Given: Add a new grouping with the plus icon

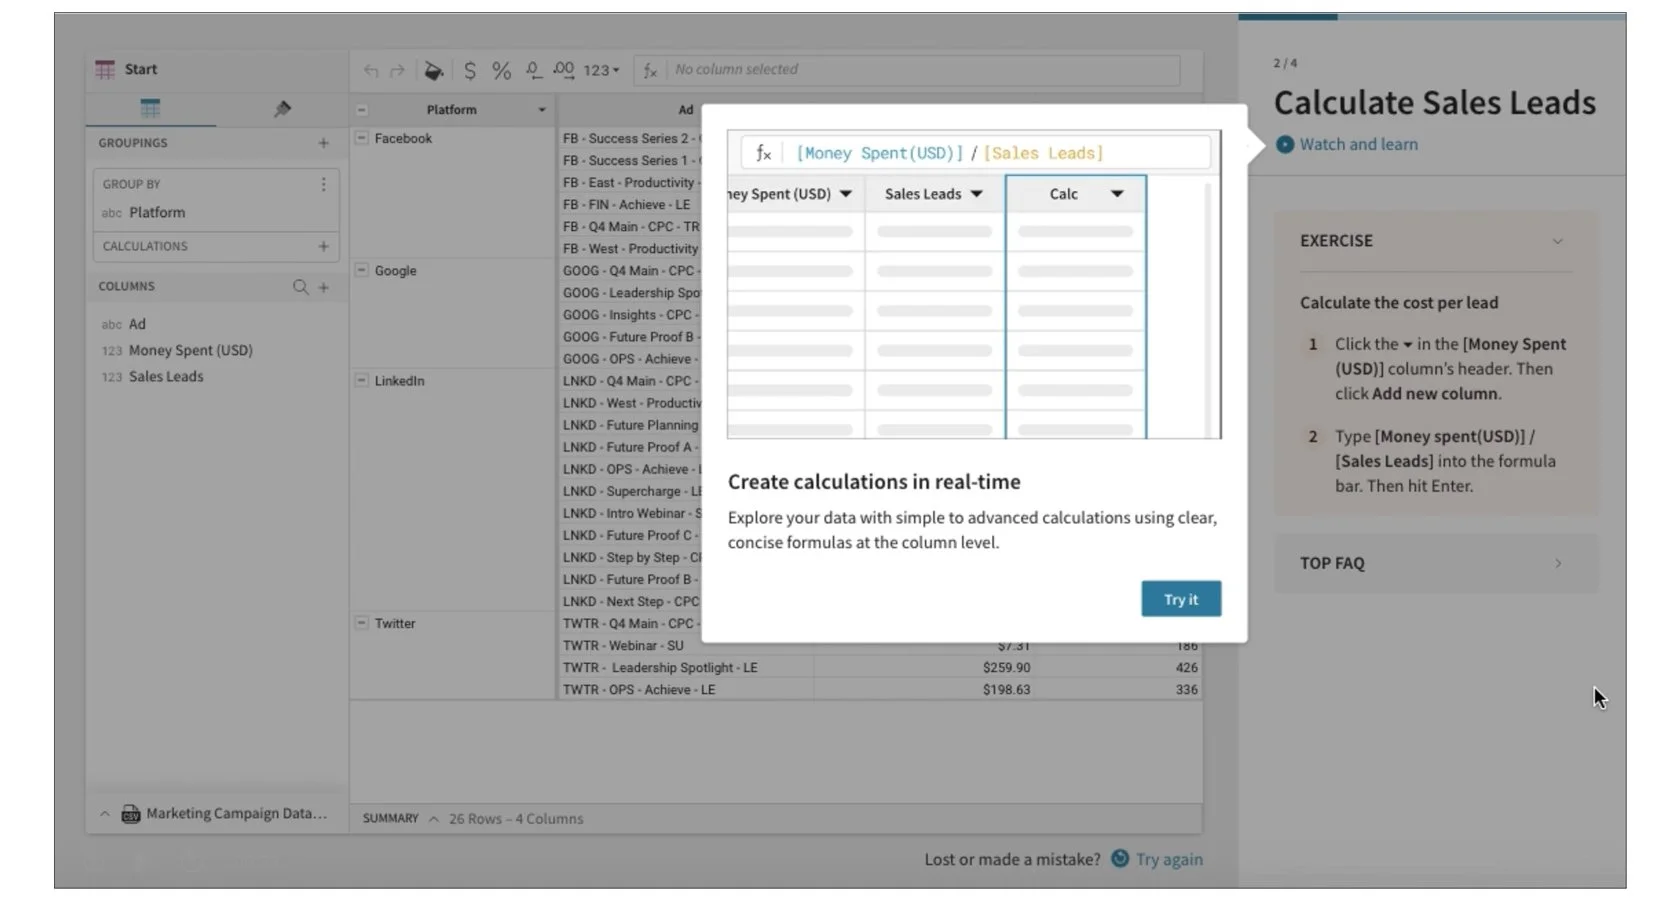Looking at the screenshot, I should coord(323,143).
